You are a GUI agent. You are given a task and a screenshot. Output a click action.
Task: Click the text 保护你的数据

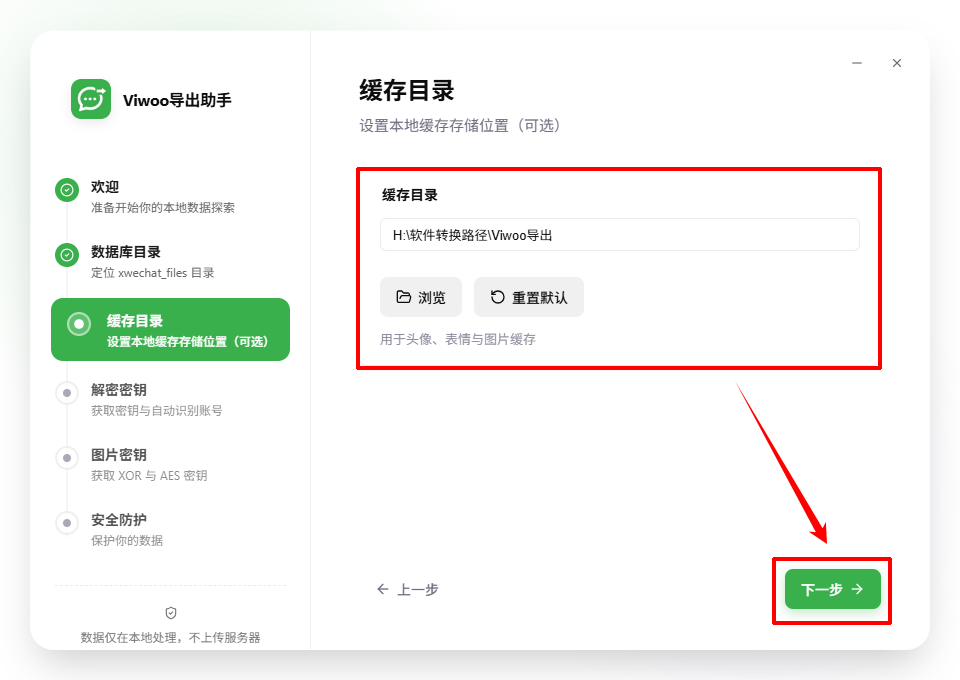coord(127,540)
